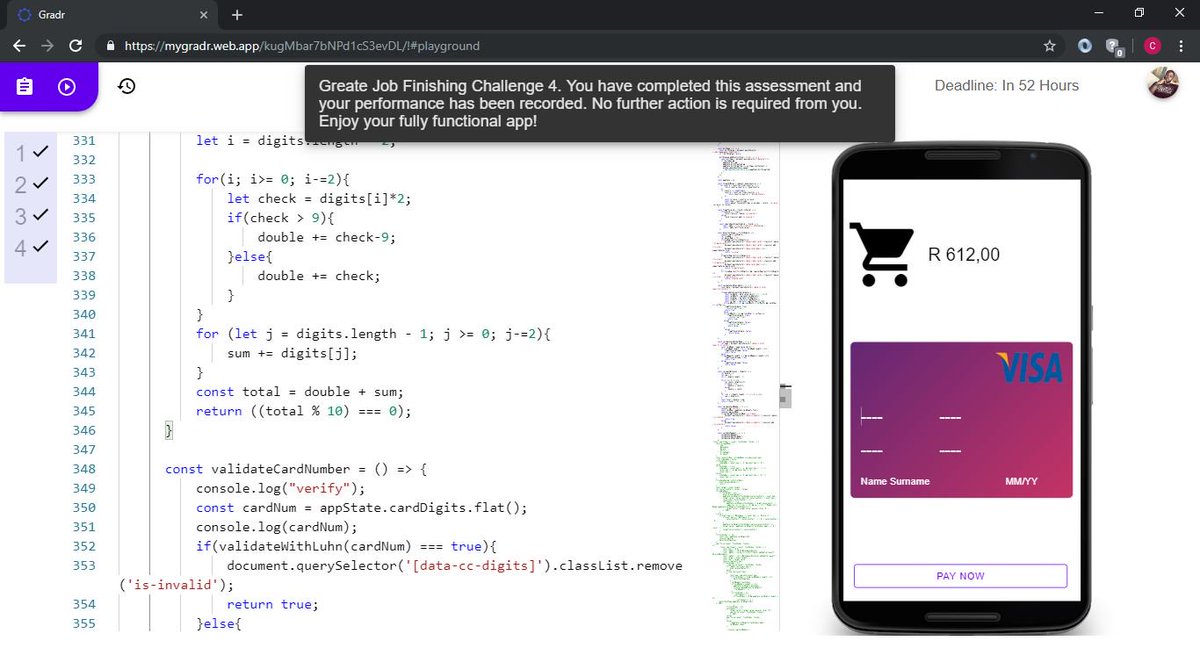Screen dimensions: 1200x648
Task: Select challenge step 1
Action: coord(32,153)
